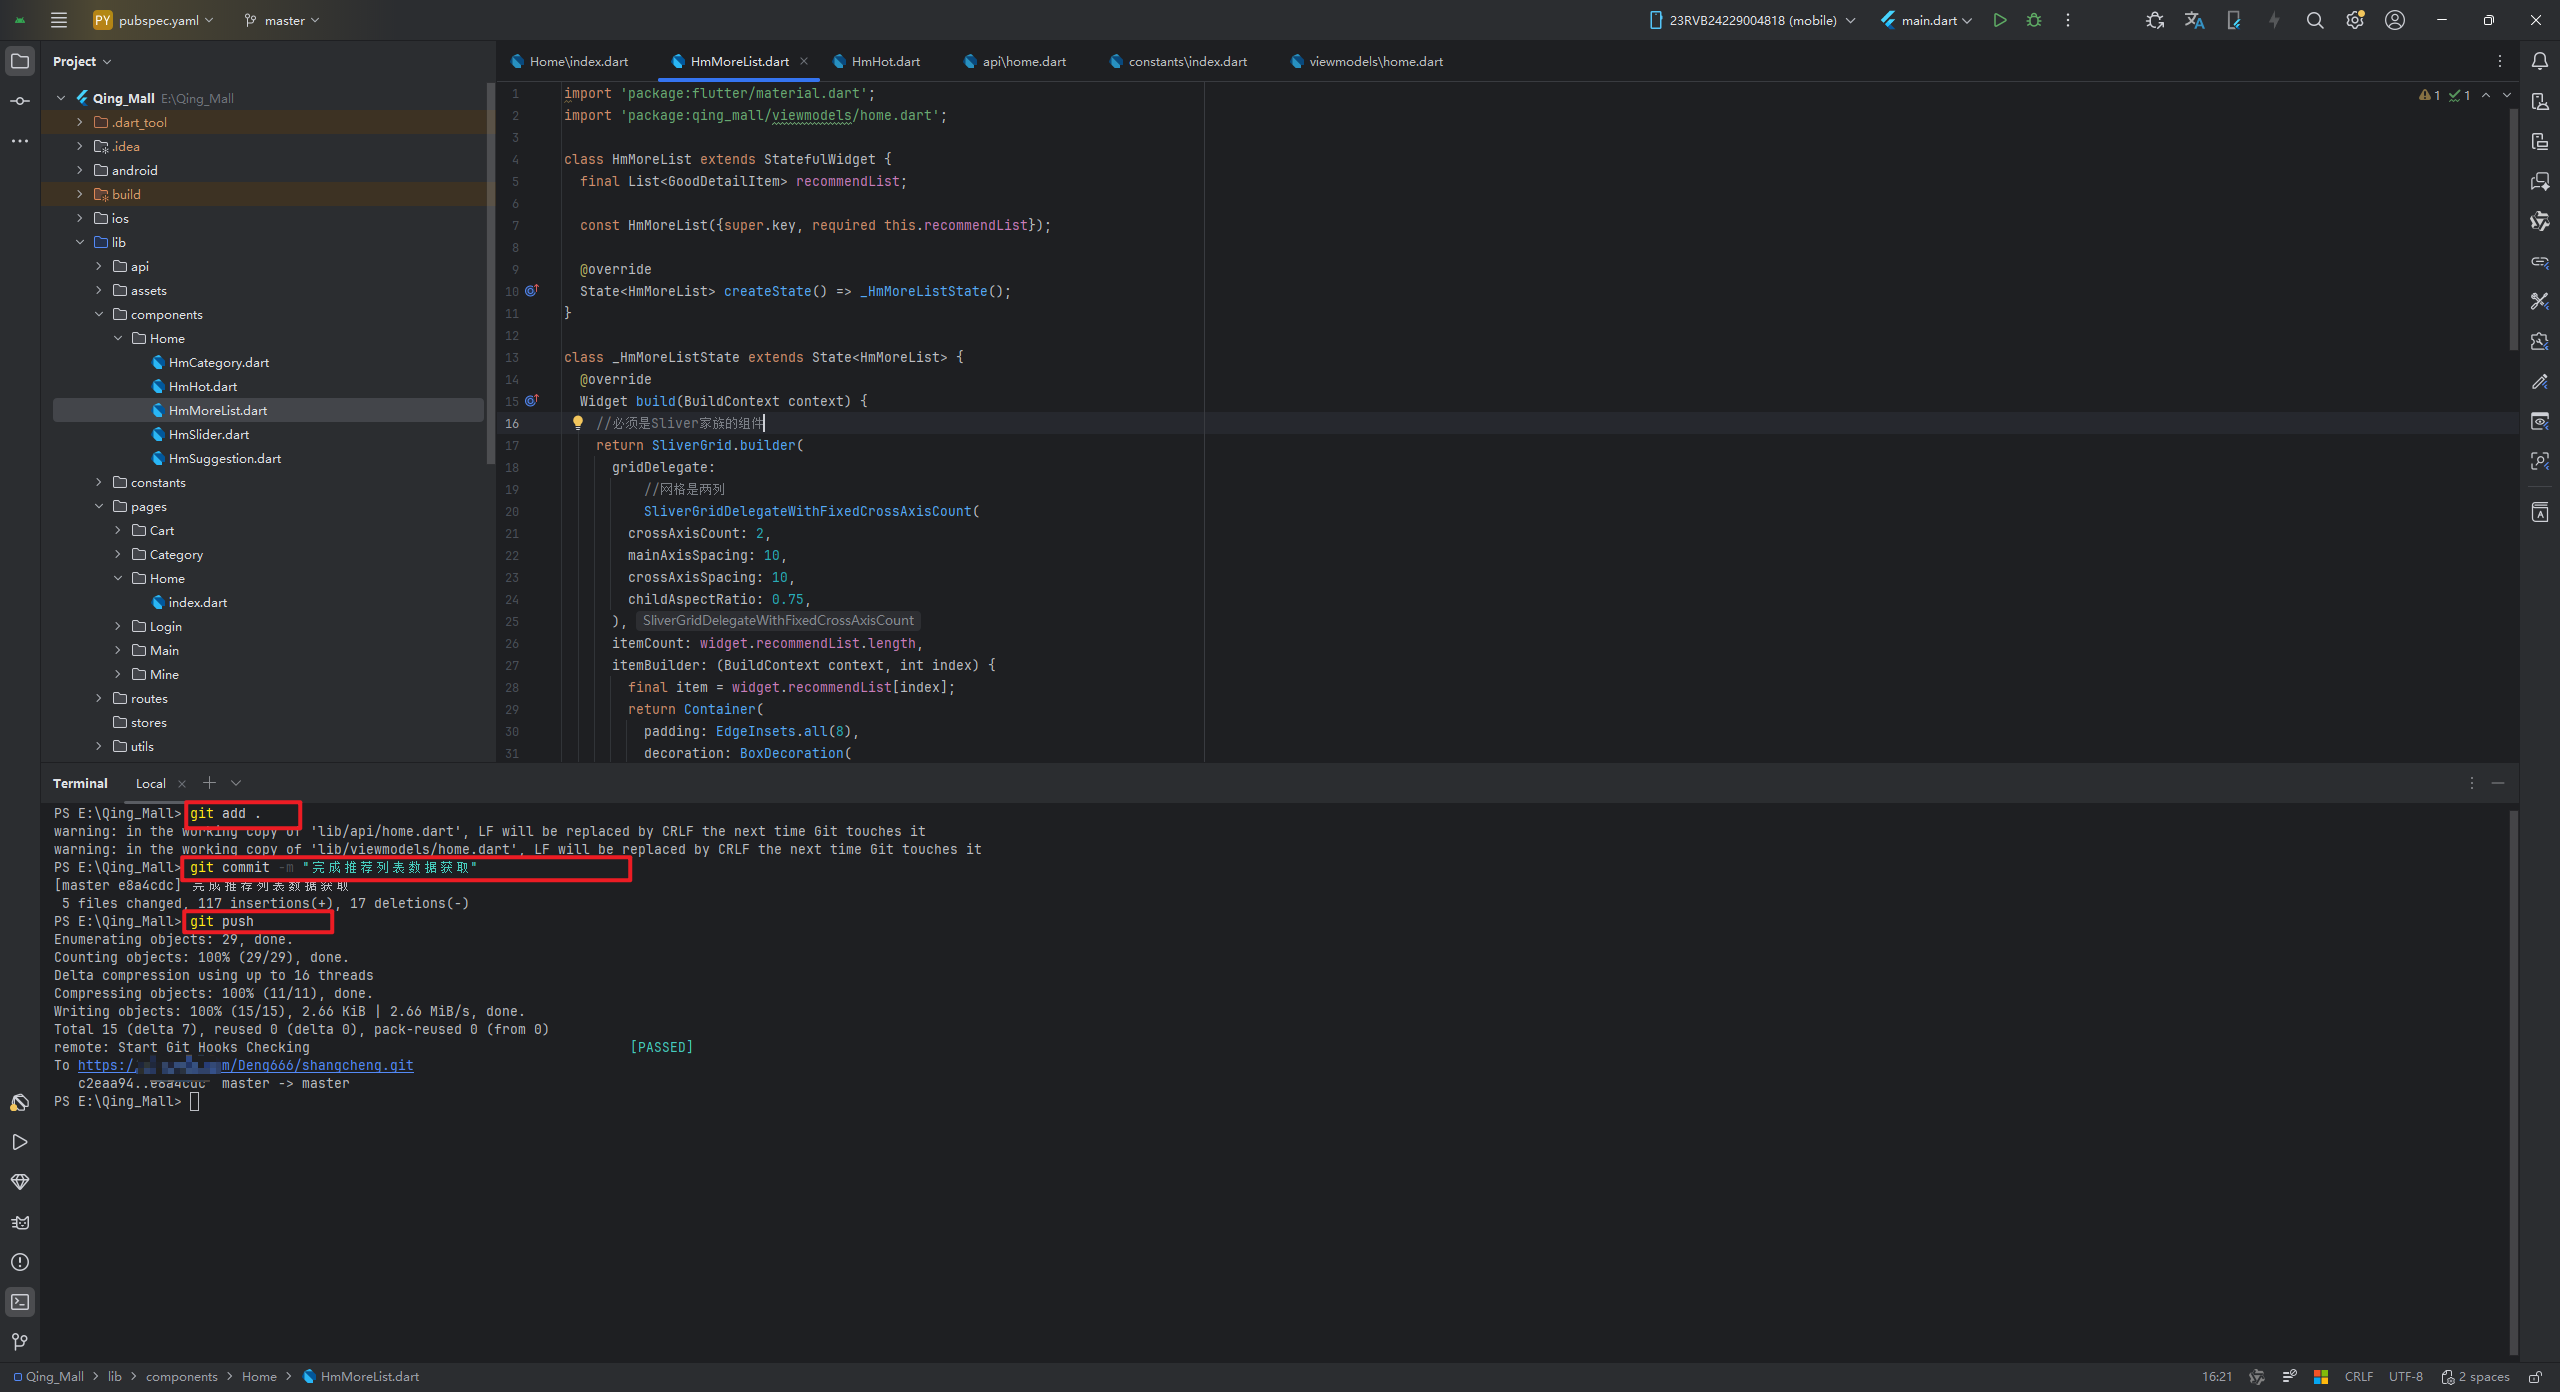The image size is (2560, 1392).
Task: Switch to HmHot.dart editor tab
Action: 884,61
